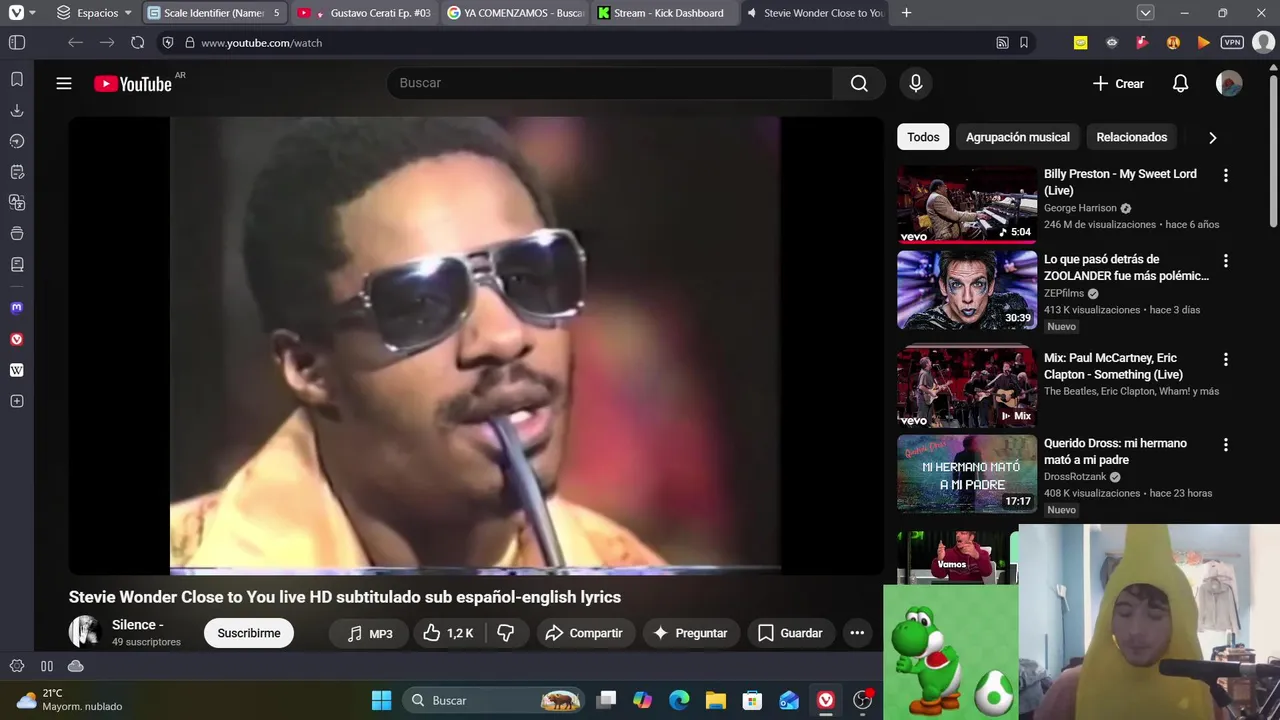Open the Bookmarks panel in sidebar

click(x=17, y=79)
